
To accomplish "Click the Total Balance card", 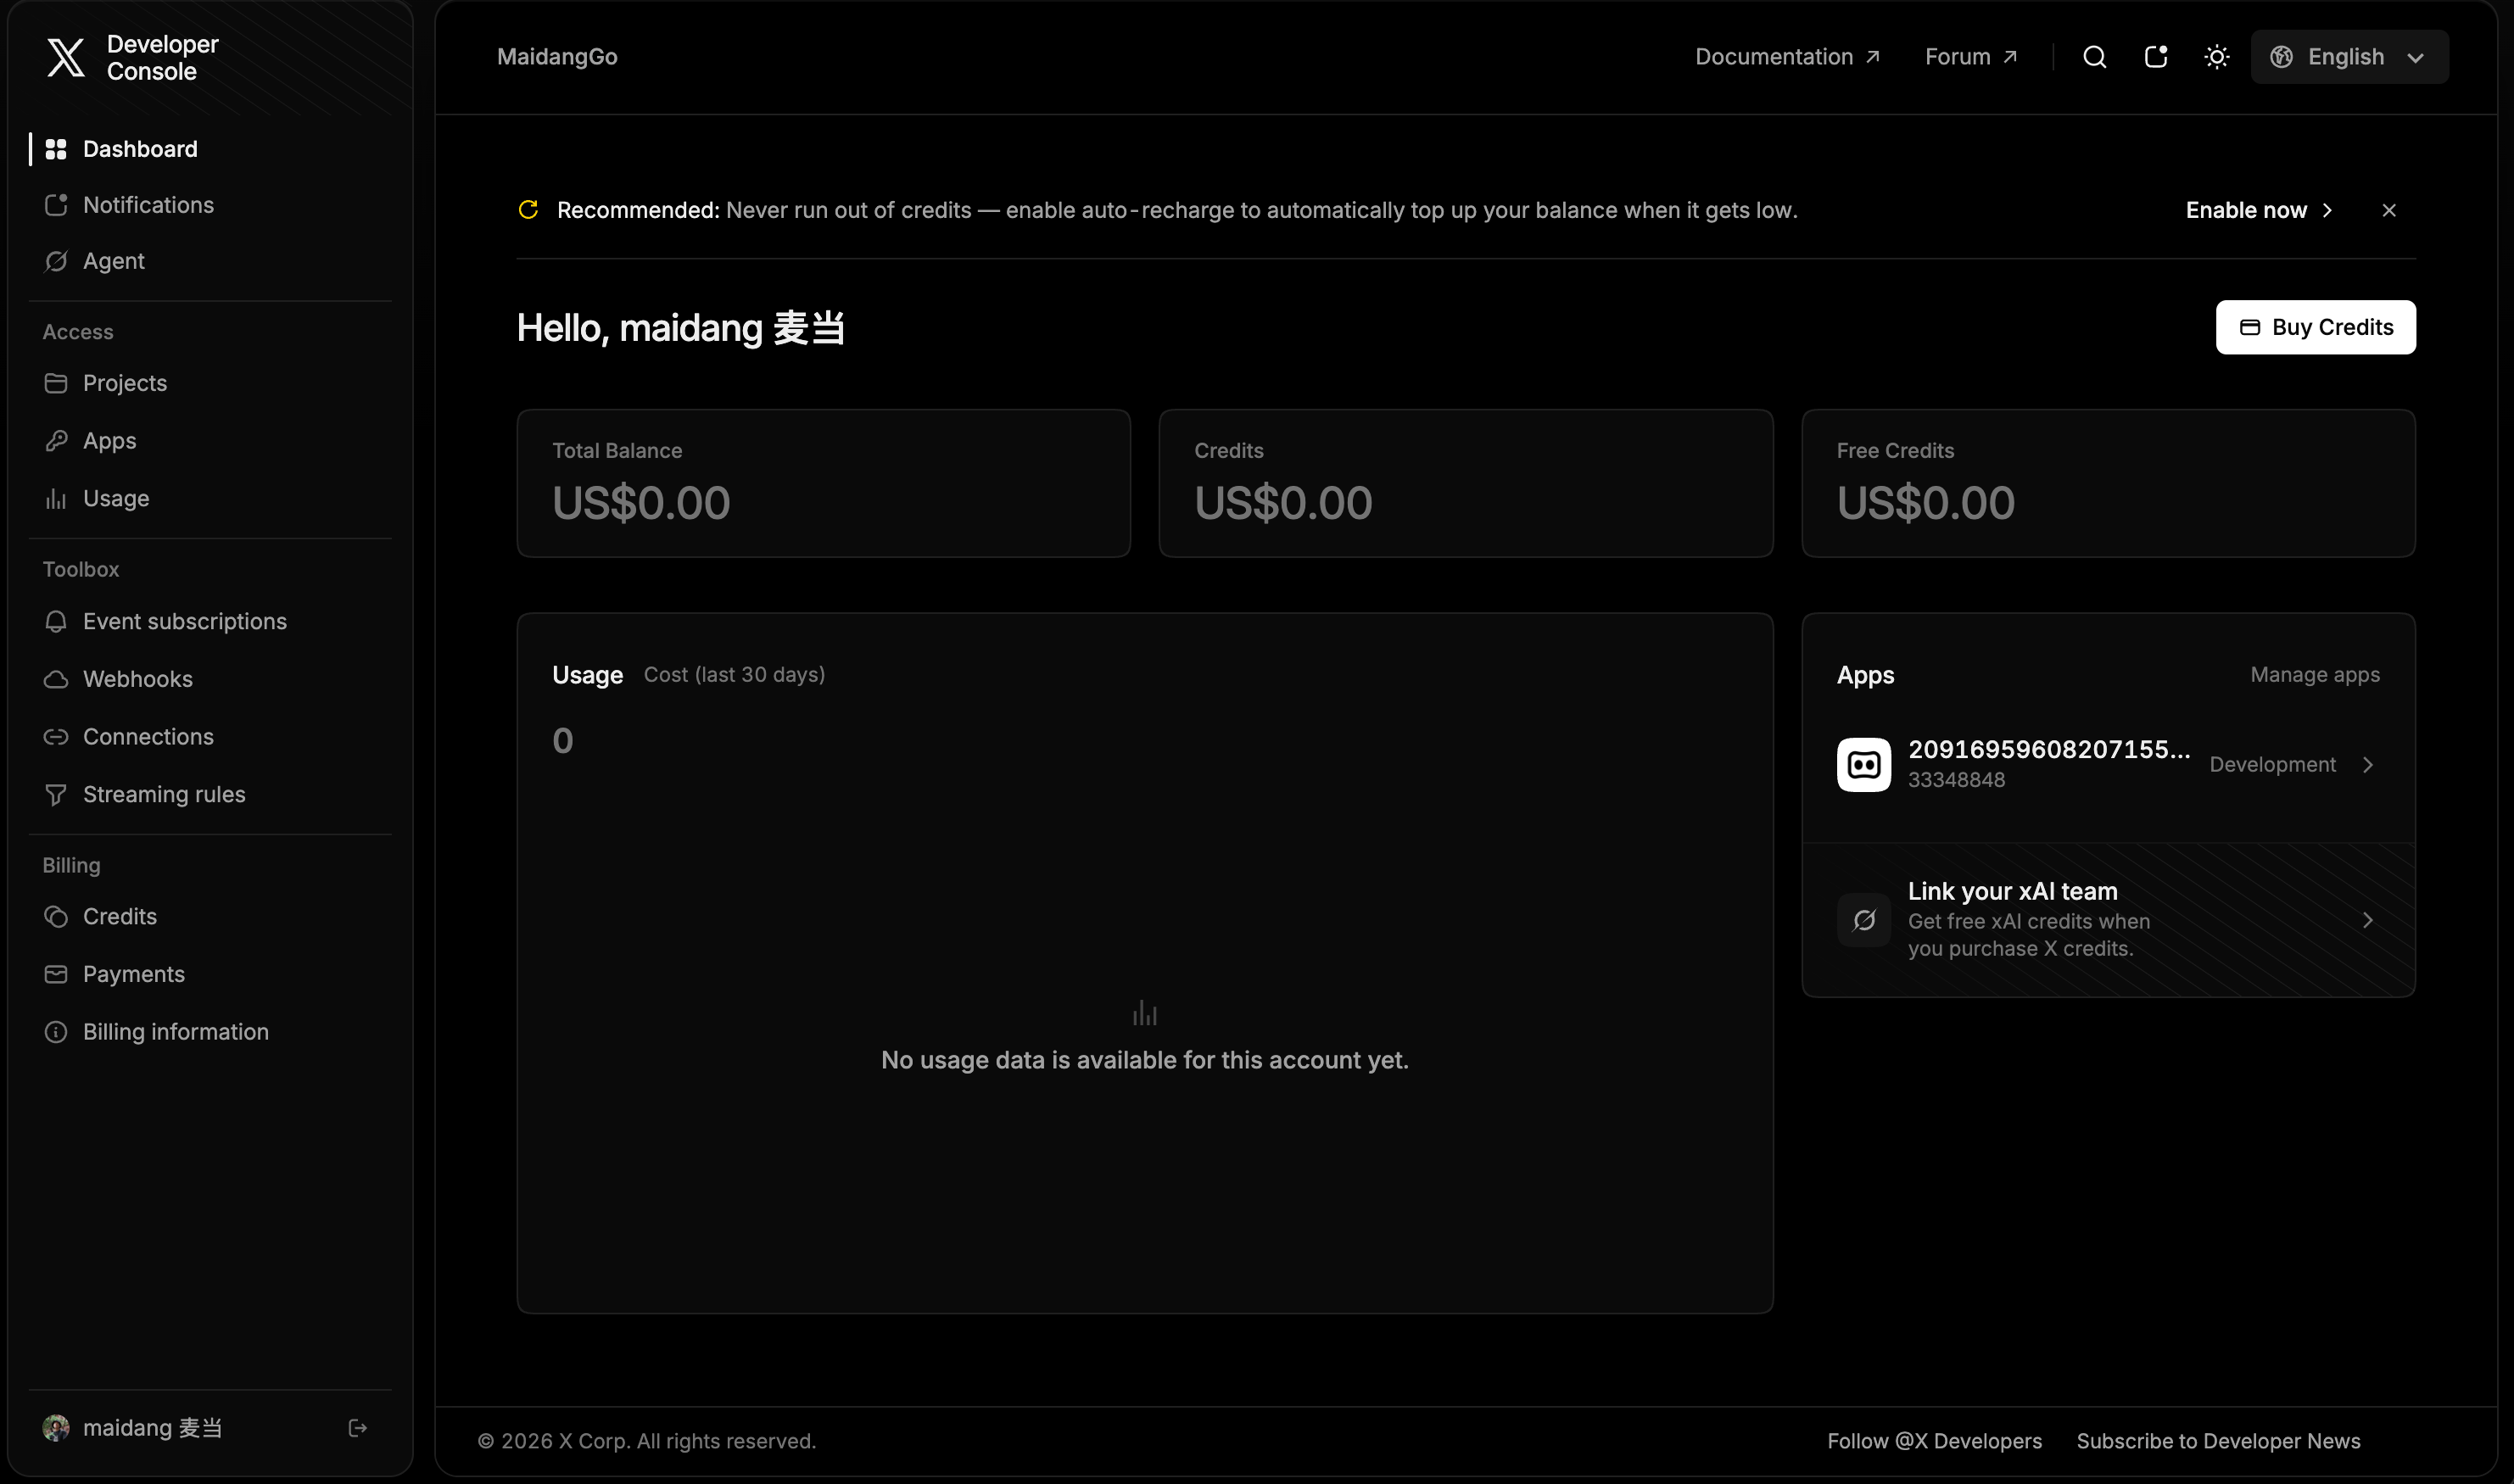I will [x=824, y=483].
